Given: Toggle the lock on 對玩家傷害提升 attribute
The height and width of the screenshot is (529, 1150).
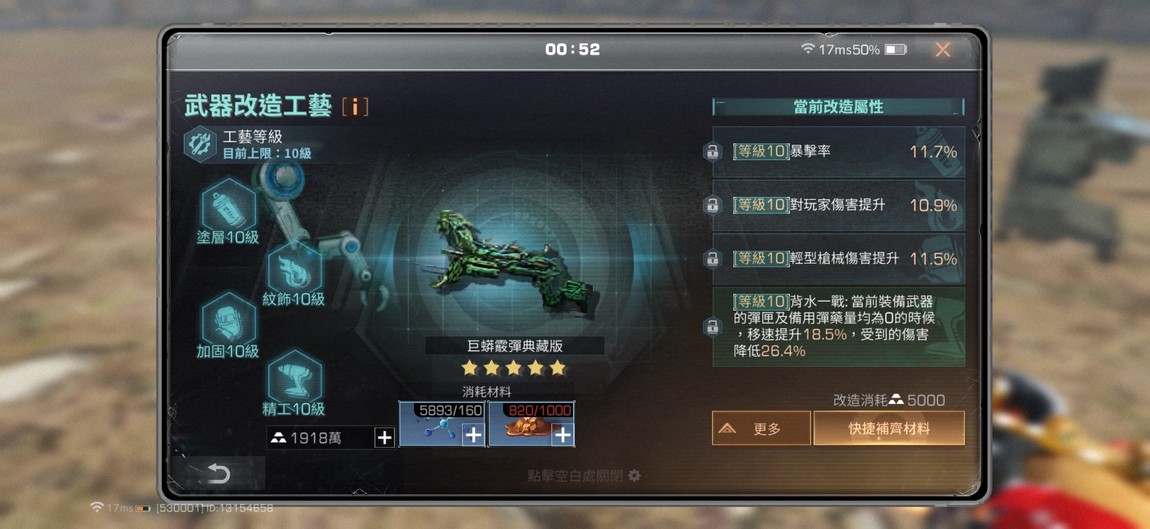Looking at the screenshot, I should point(711,205).
